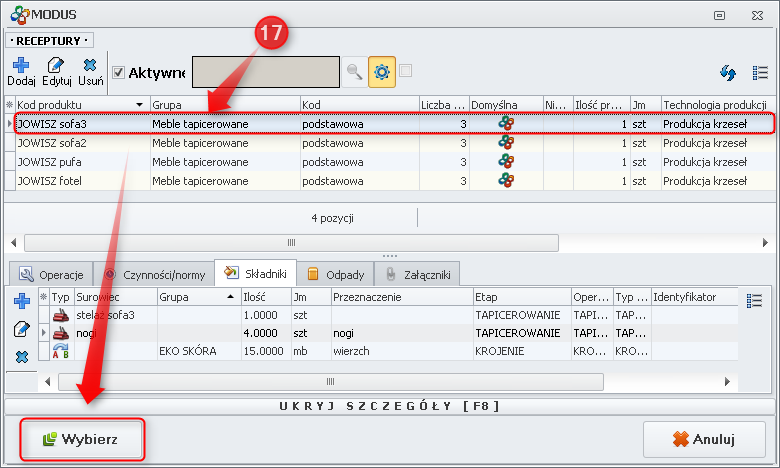The width and height of the screenshot is (780, 468).
Task: Toggle the small checkbox beside gear button
Action: pyautogui.click(x=405, y=71)
